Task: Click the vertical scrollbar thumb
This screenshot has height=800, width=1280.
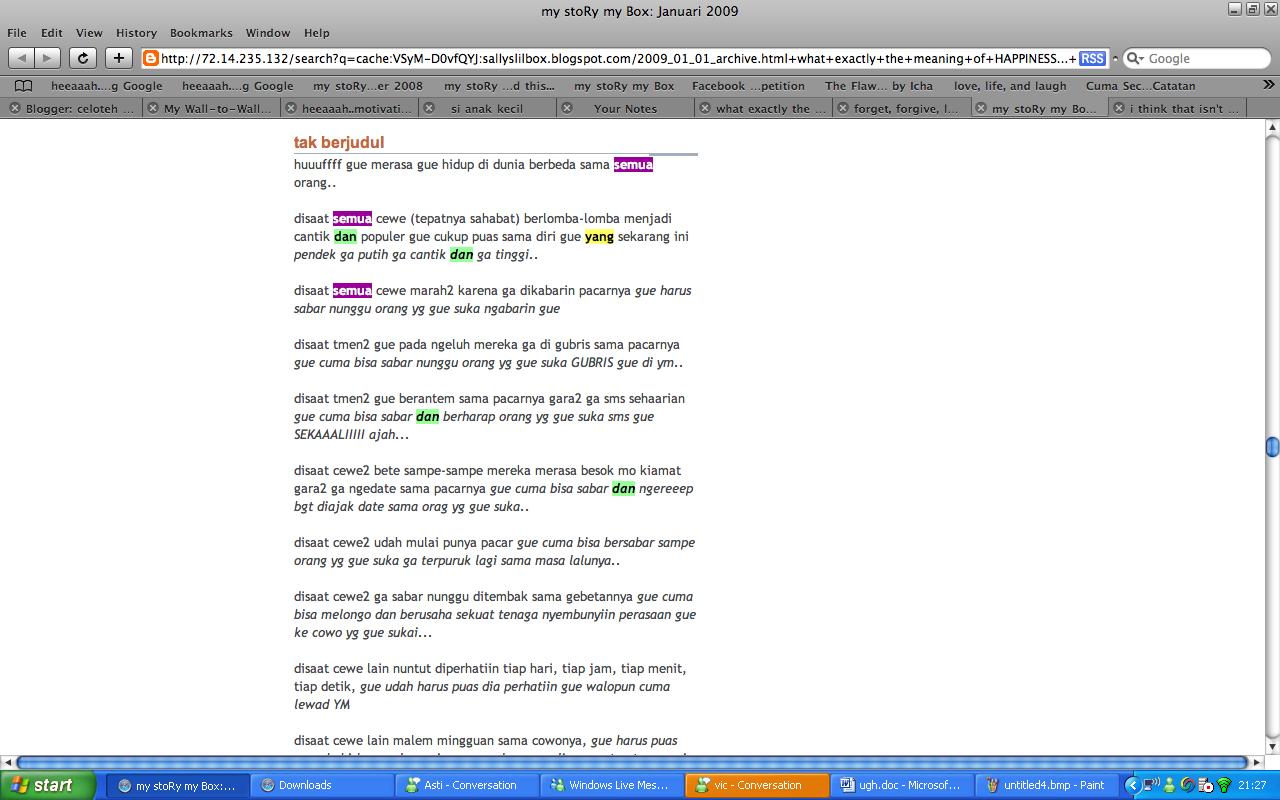Action: [1272, 447]
